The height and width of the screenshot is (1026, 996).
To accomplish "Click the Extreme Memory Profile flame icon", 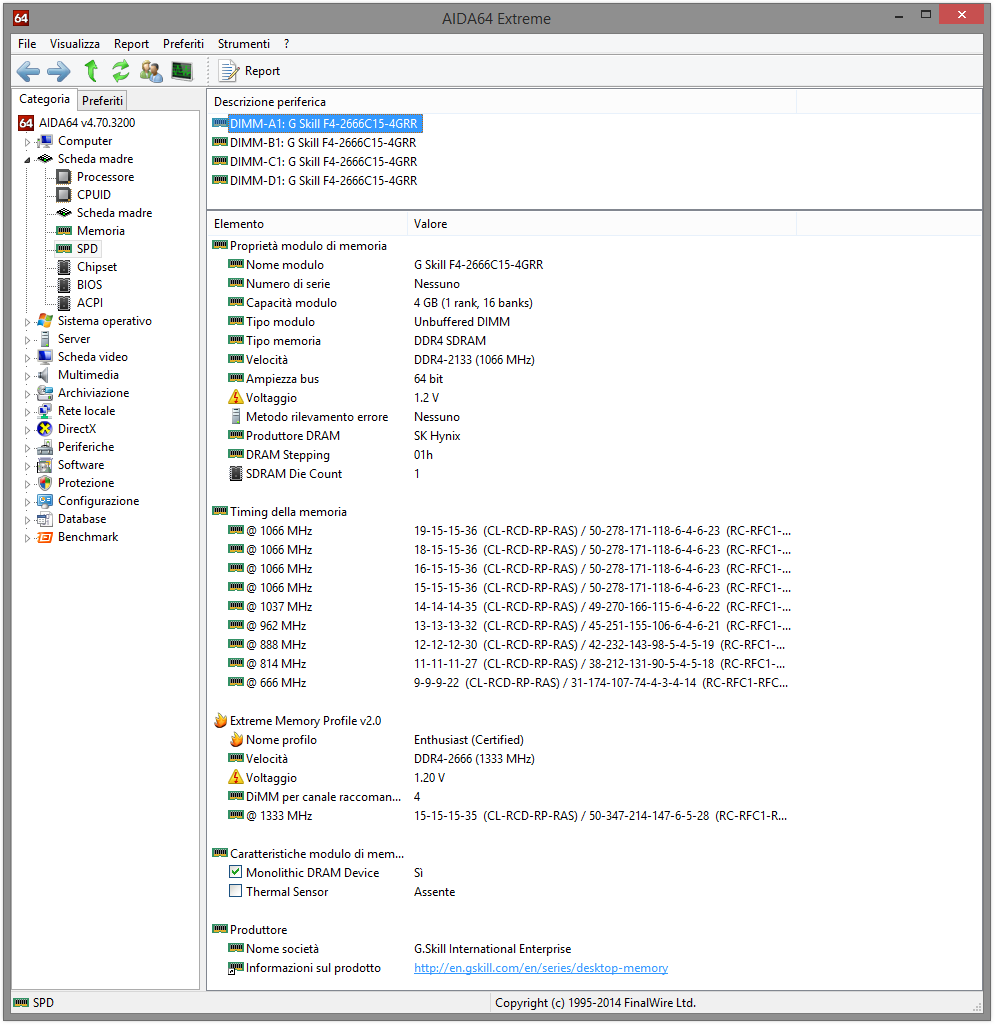I will (220, 720).
